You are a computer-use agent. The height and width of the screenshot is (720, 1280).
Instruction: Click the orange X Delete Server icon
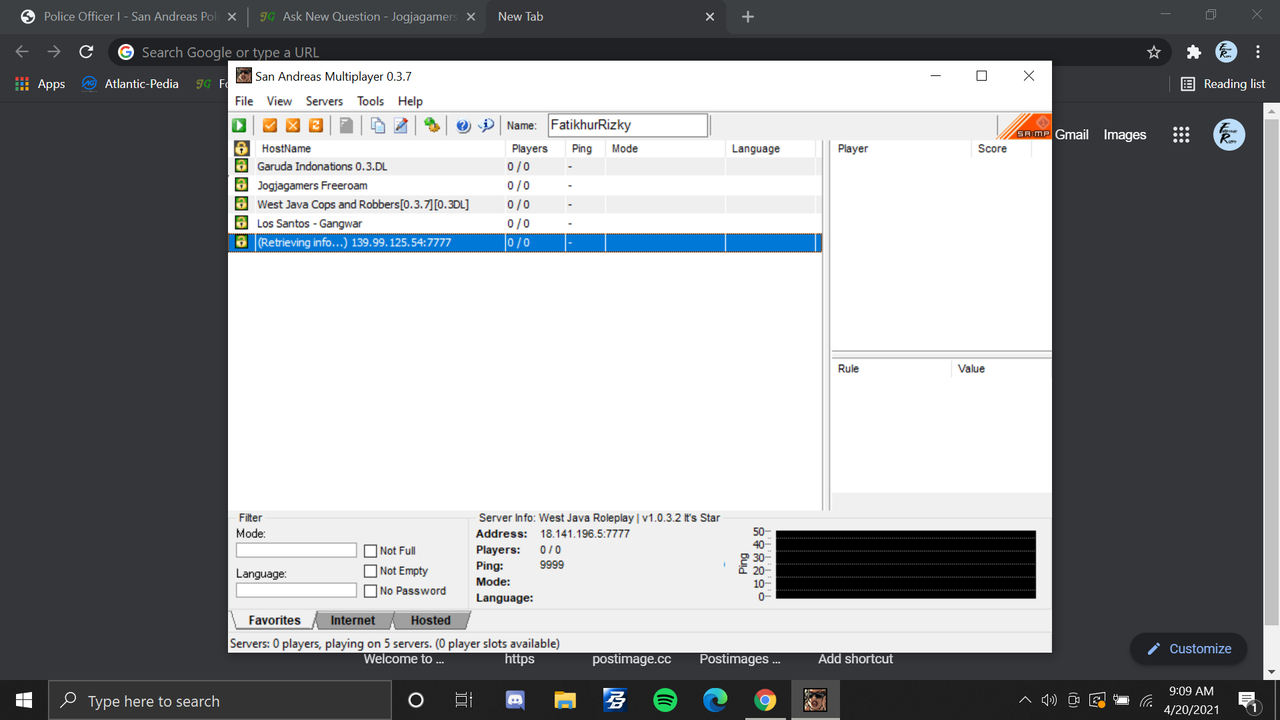[293, 125]
